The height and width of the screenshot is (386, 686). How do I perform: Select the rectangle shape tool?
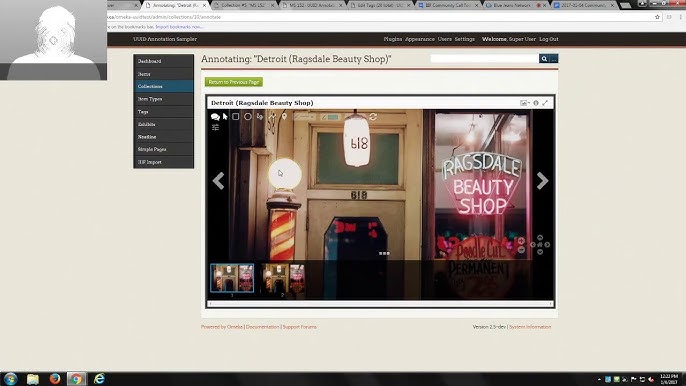coord(235,116)
